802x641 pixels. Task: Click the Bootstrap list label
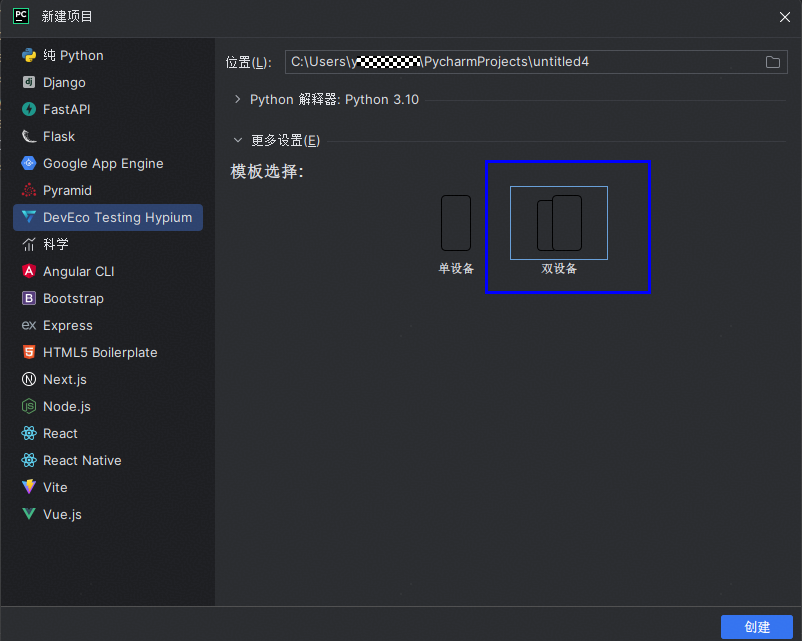74,299
